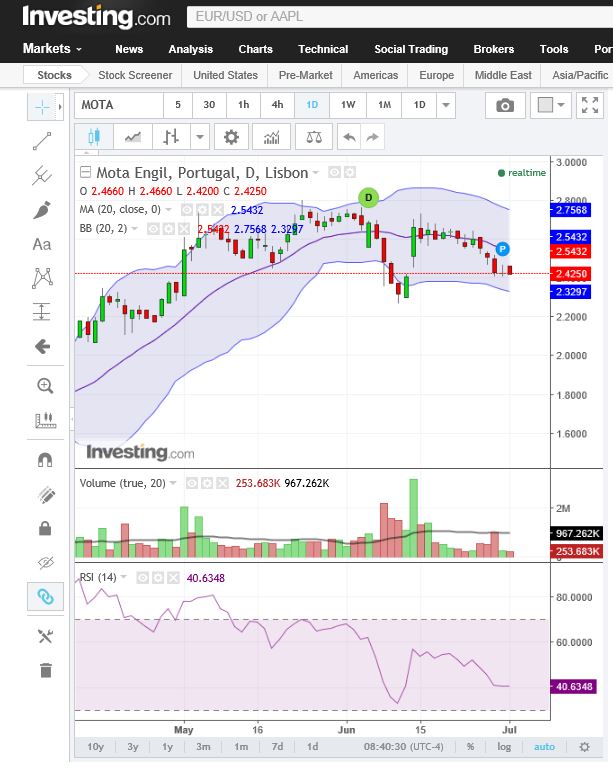Toggle auto scale mode
The height and width of the screenshot is (768, 613).
pos(544,747)
